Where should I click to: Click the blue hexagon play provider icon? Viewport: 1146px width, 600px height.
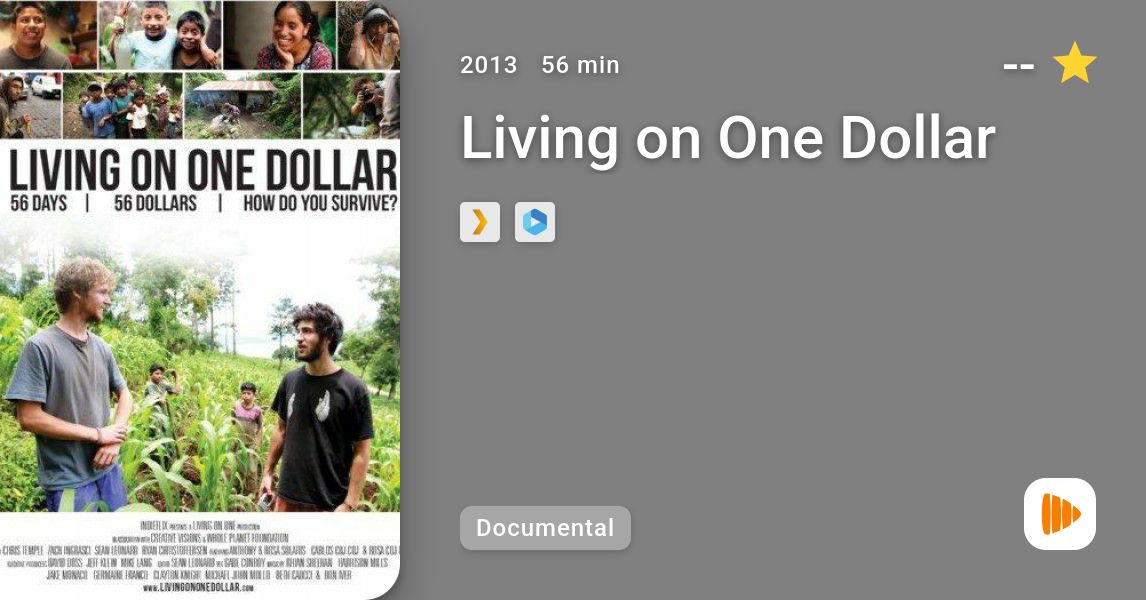[x=535, y=222]
